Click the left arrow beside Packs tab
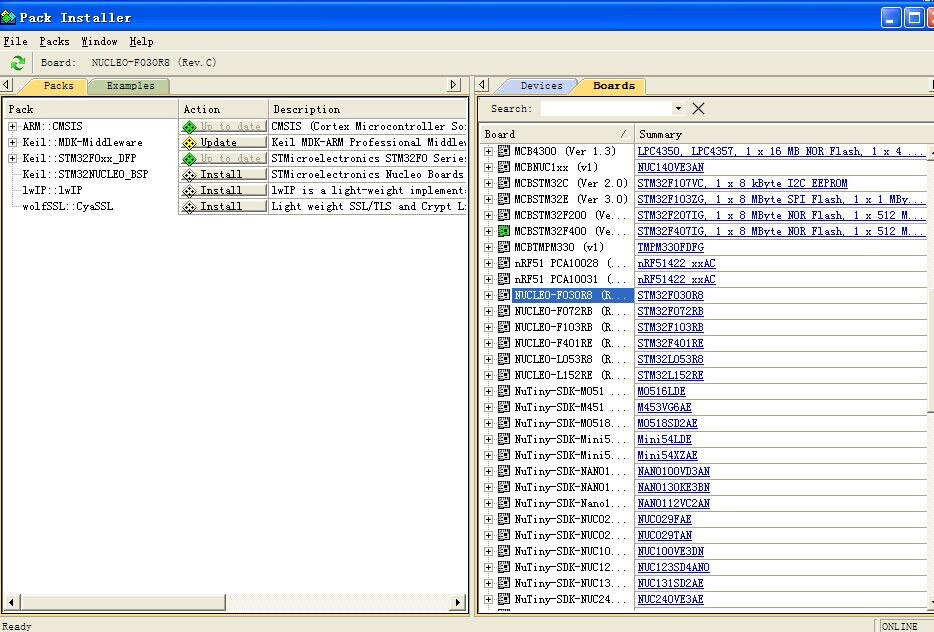This screenshot has height=632, width=934. point(7,85)
